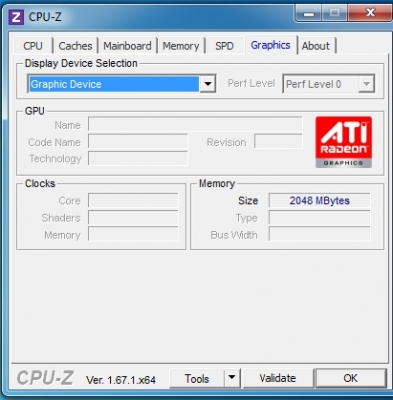Click the Core clock field
Viewport: 393px width, 400px height.
(133, 201)
